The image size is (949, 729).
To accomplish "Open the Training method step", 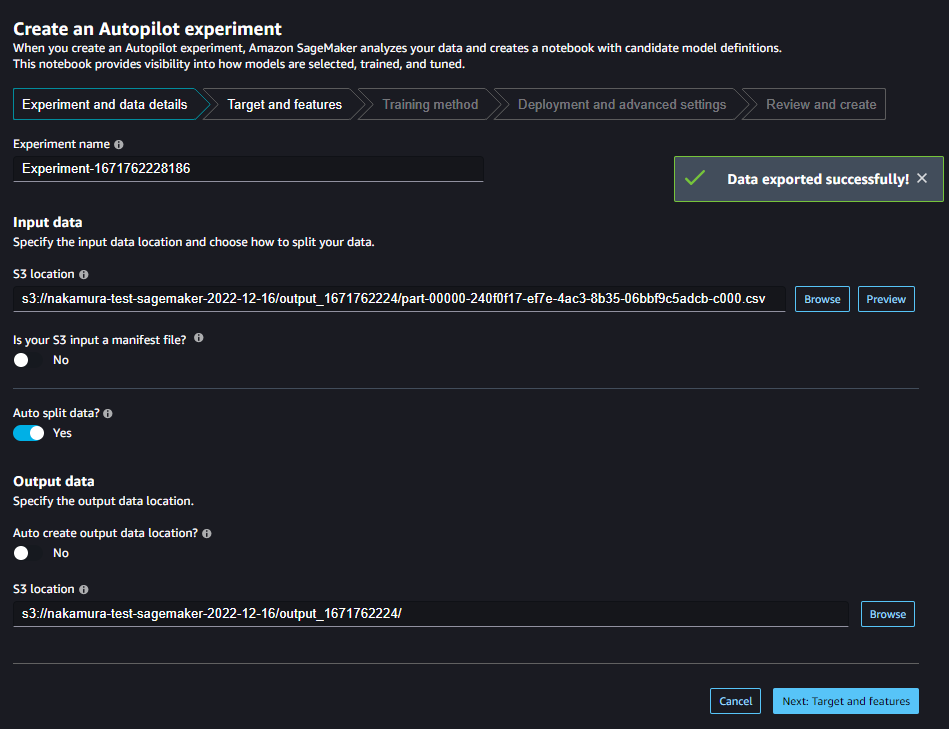I will pyautogui.click(x=430, y=104).
